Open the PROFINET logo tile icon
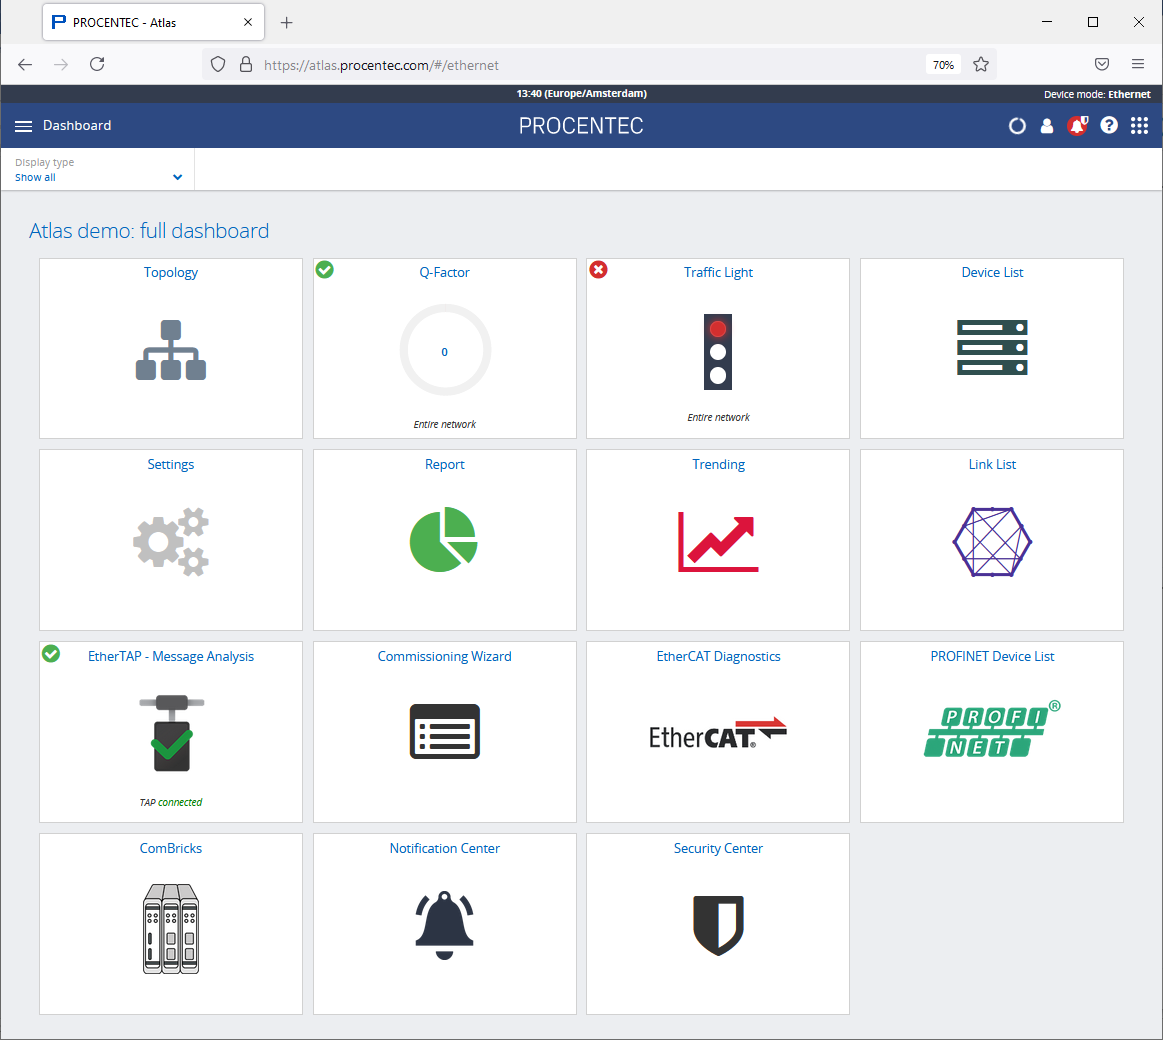 point(992,731)
